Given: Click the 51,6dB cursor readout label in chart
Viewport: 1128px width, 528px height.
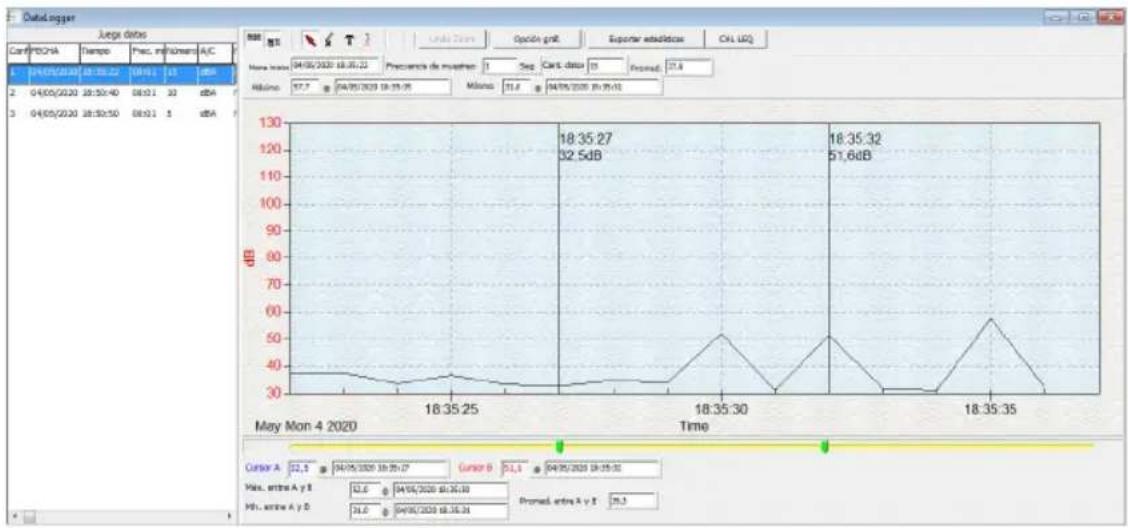Looking at the screenshot, I should coord(851,155).
